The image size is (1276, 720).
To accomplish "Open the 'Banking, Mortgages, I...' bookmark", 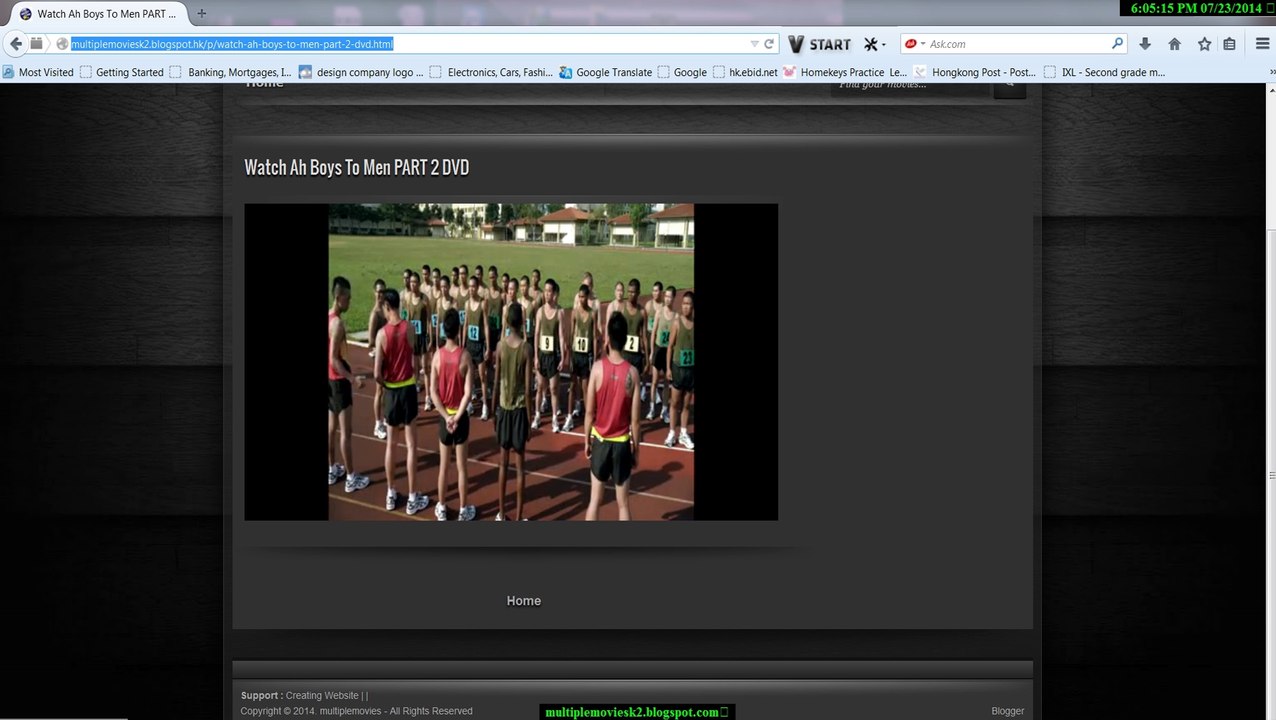I will pyautogui.click(x=230, y=72).
